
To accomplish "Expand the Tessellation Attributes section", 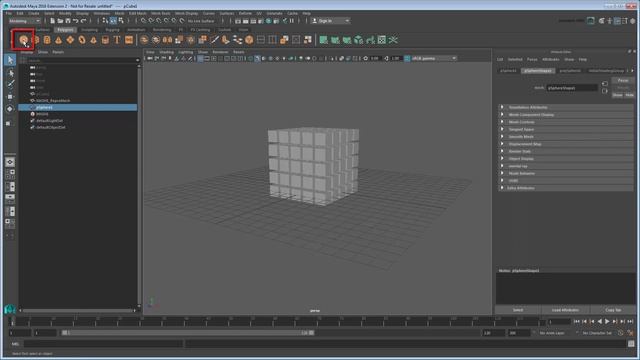I will point(567,107).
